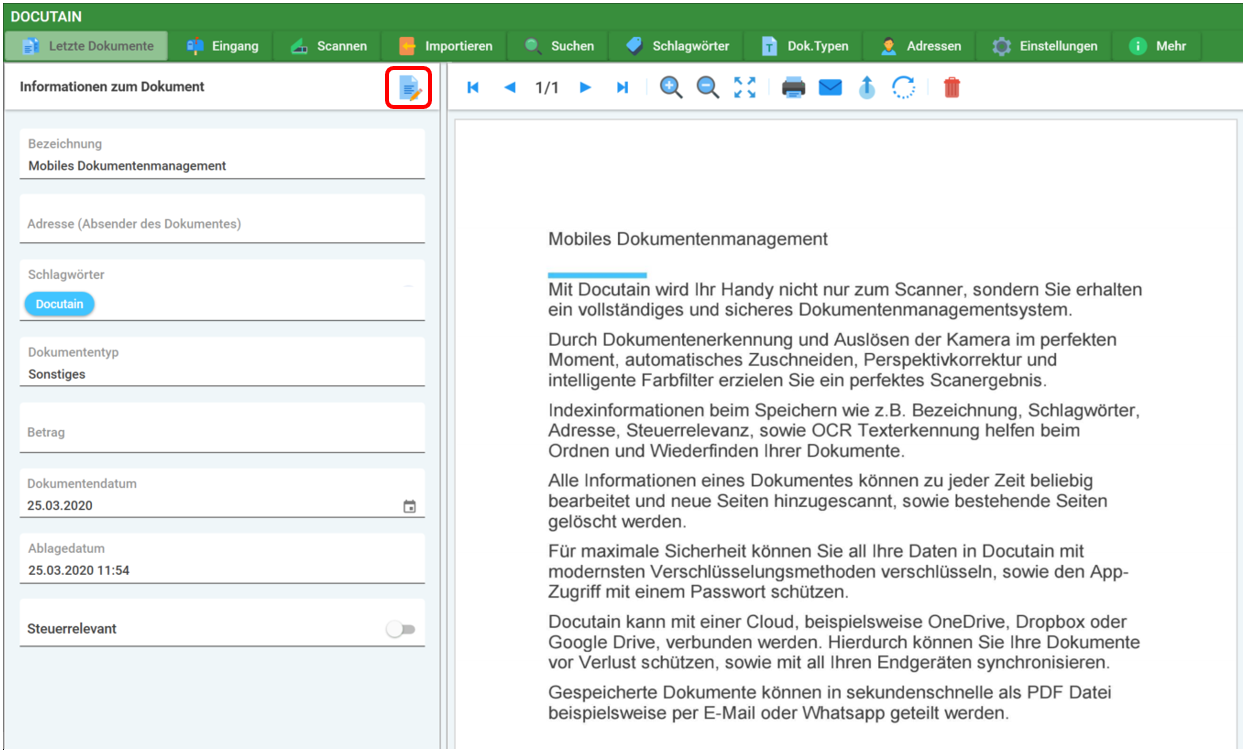Screen dimensions: 1248x754
Task: Click the Betrag field
Action: pyautogui.click(x=222, y=428)
